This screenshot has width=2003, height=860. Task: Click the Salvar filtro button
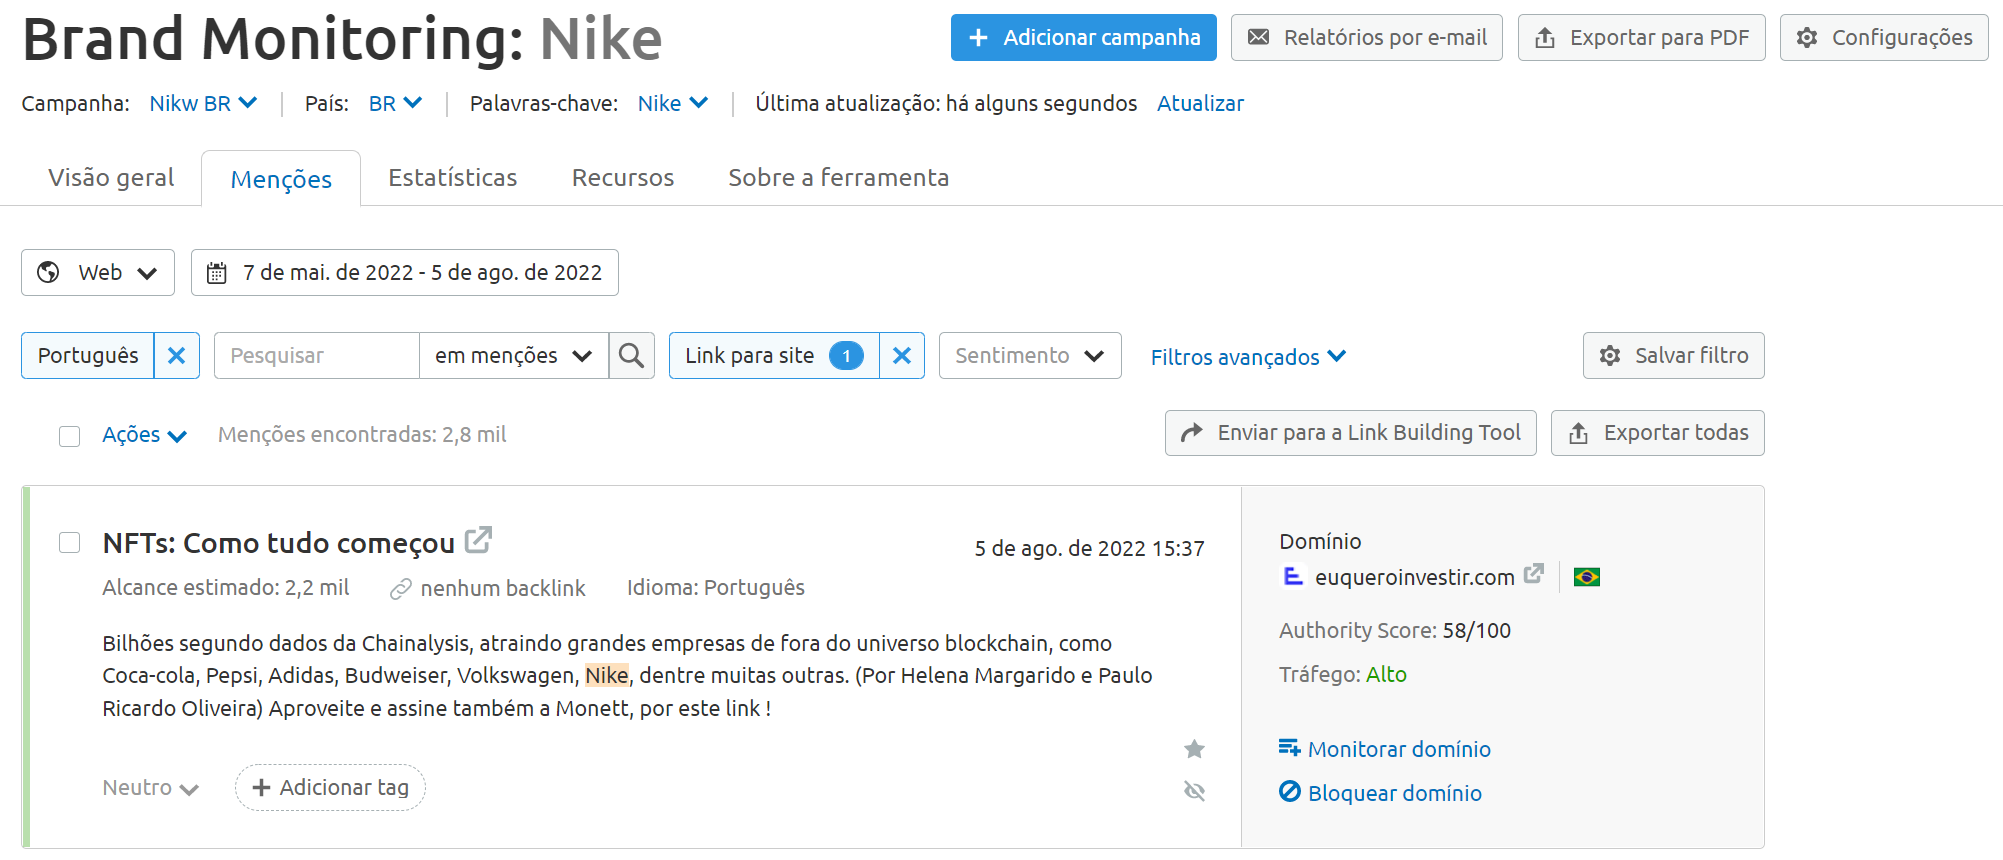pyautogui.click(x=1673, y=356)
